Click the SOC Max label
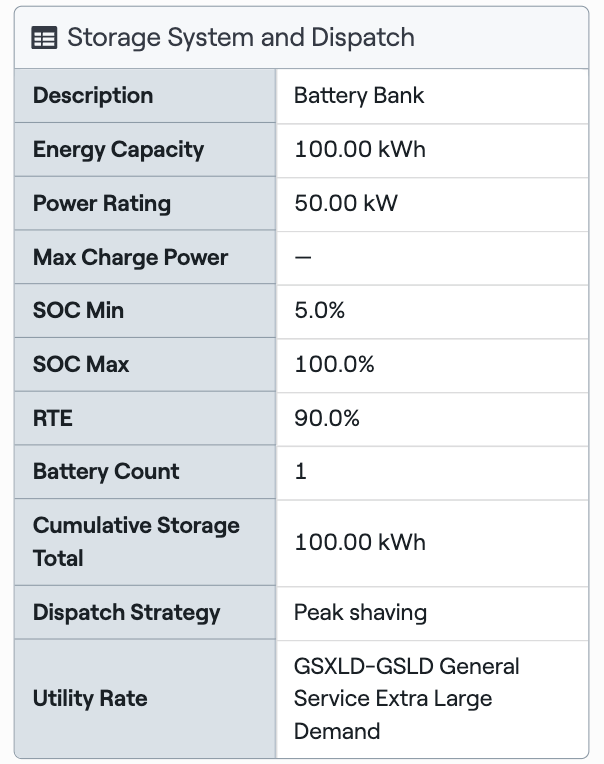604x764 pixels. [x=81, y=364]
